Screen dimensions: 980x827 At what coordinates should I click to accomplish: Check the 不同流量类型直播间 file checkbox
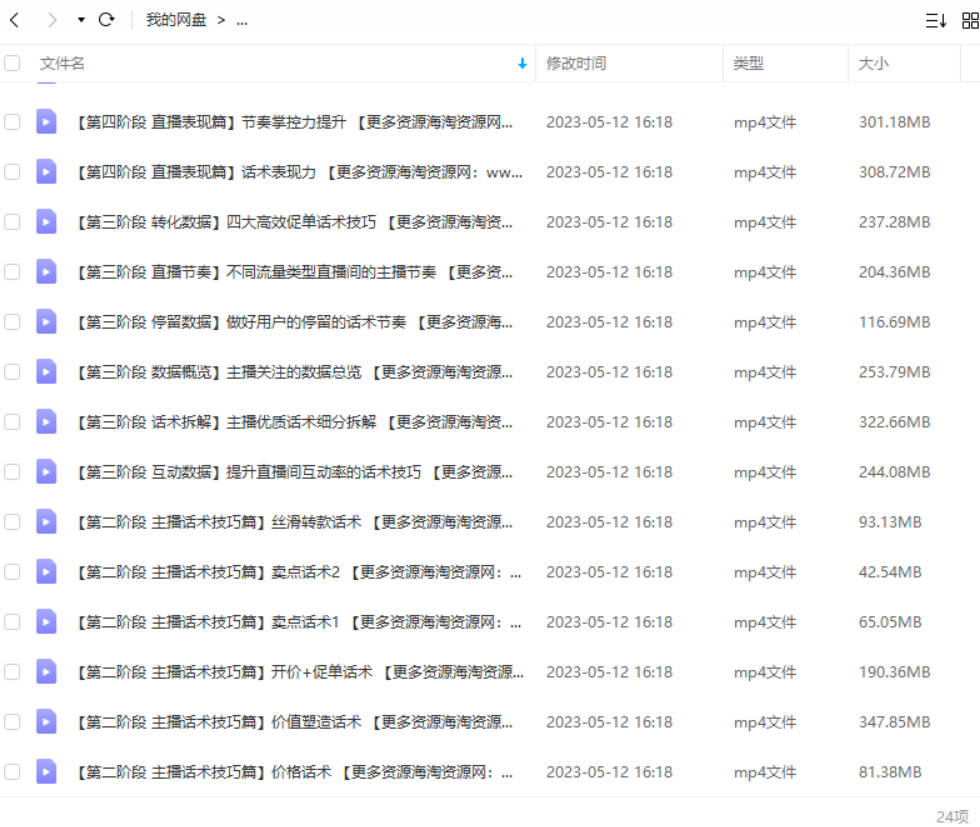[12, 271]
